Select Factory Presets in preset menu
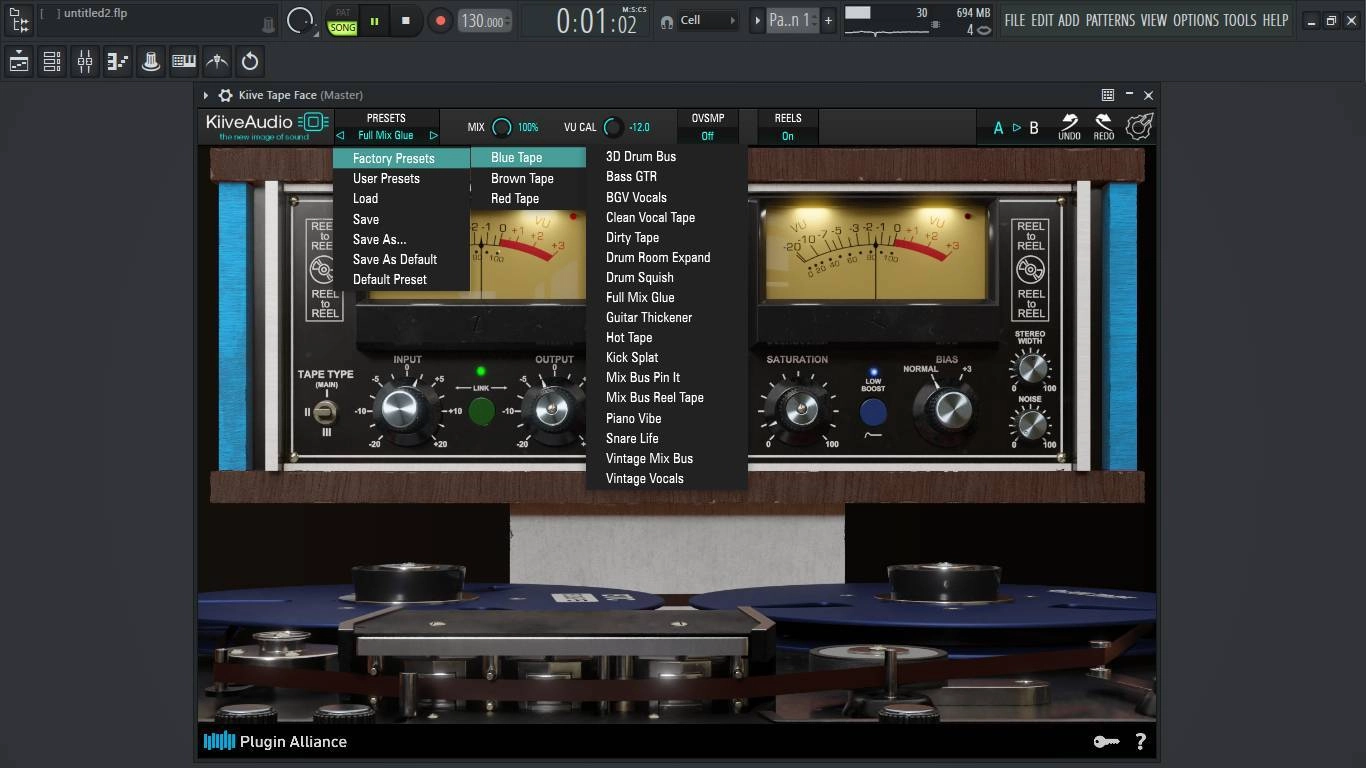This screenshot has width=1366, height=768. 402,158
